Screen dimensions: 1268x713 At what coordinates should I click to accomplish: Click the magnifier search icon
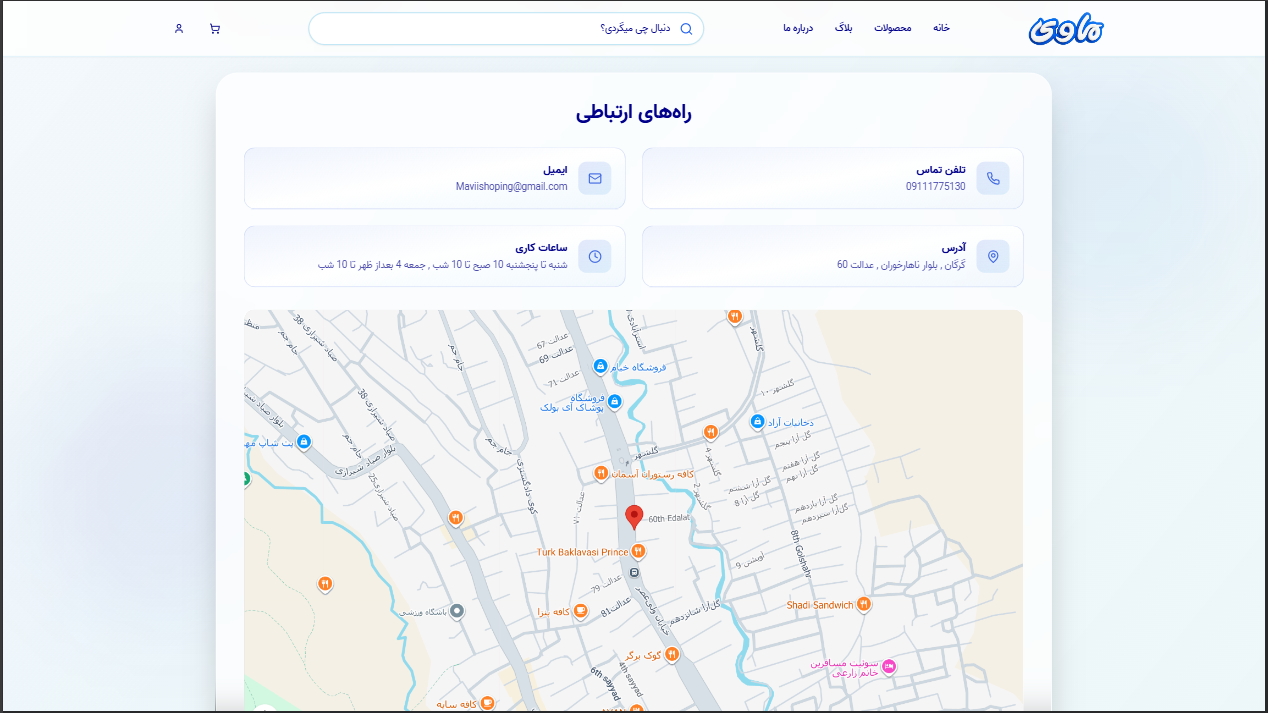pos(686,29)
